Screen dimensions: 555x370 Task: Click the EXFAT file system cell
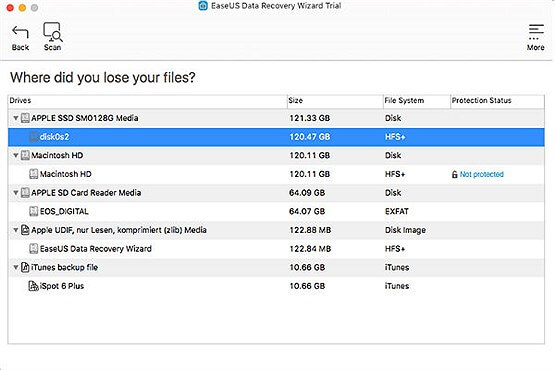coord(397,211)
